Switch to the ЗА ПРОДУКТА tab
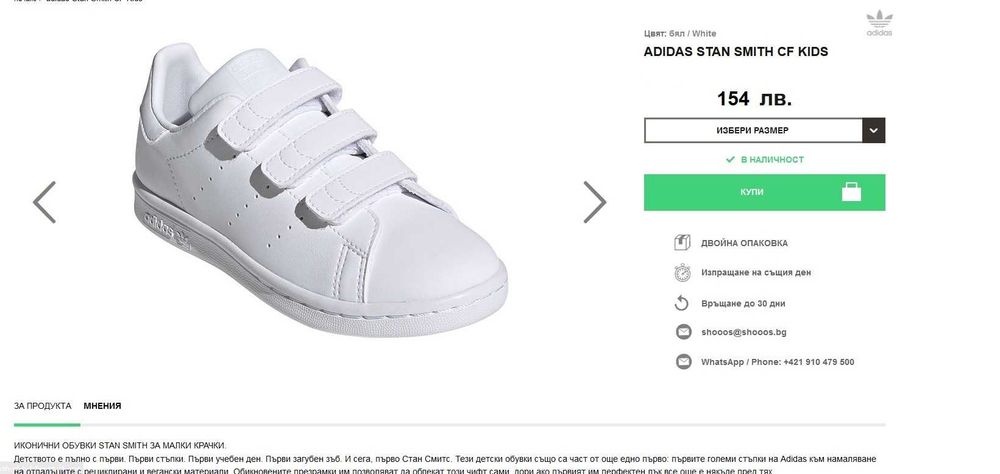This screenshot has width=1000, height=474. [x=43, y=406]
